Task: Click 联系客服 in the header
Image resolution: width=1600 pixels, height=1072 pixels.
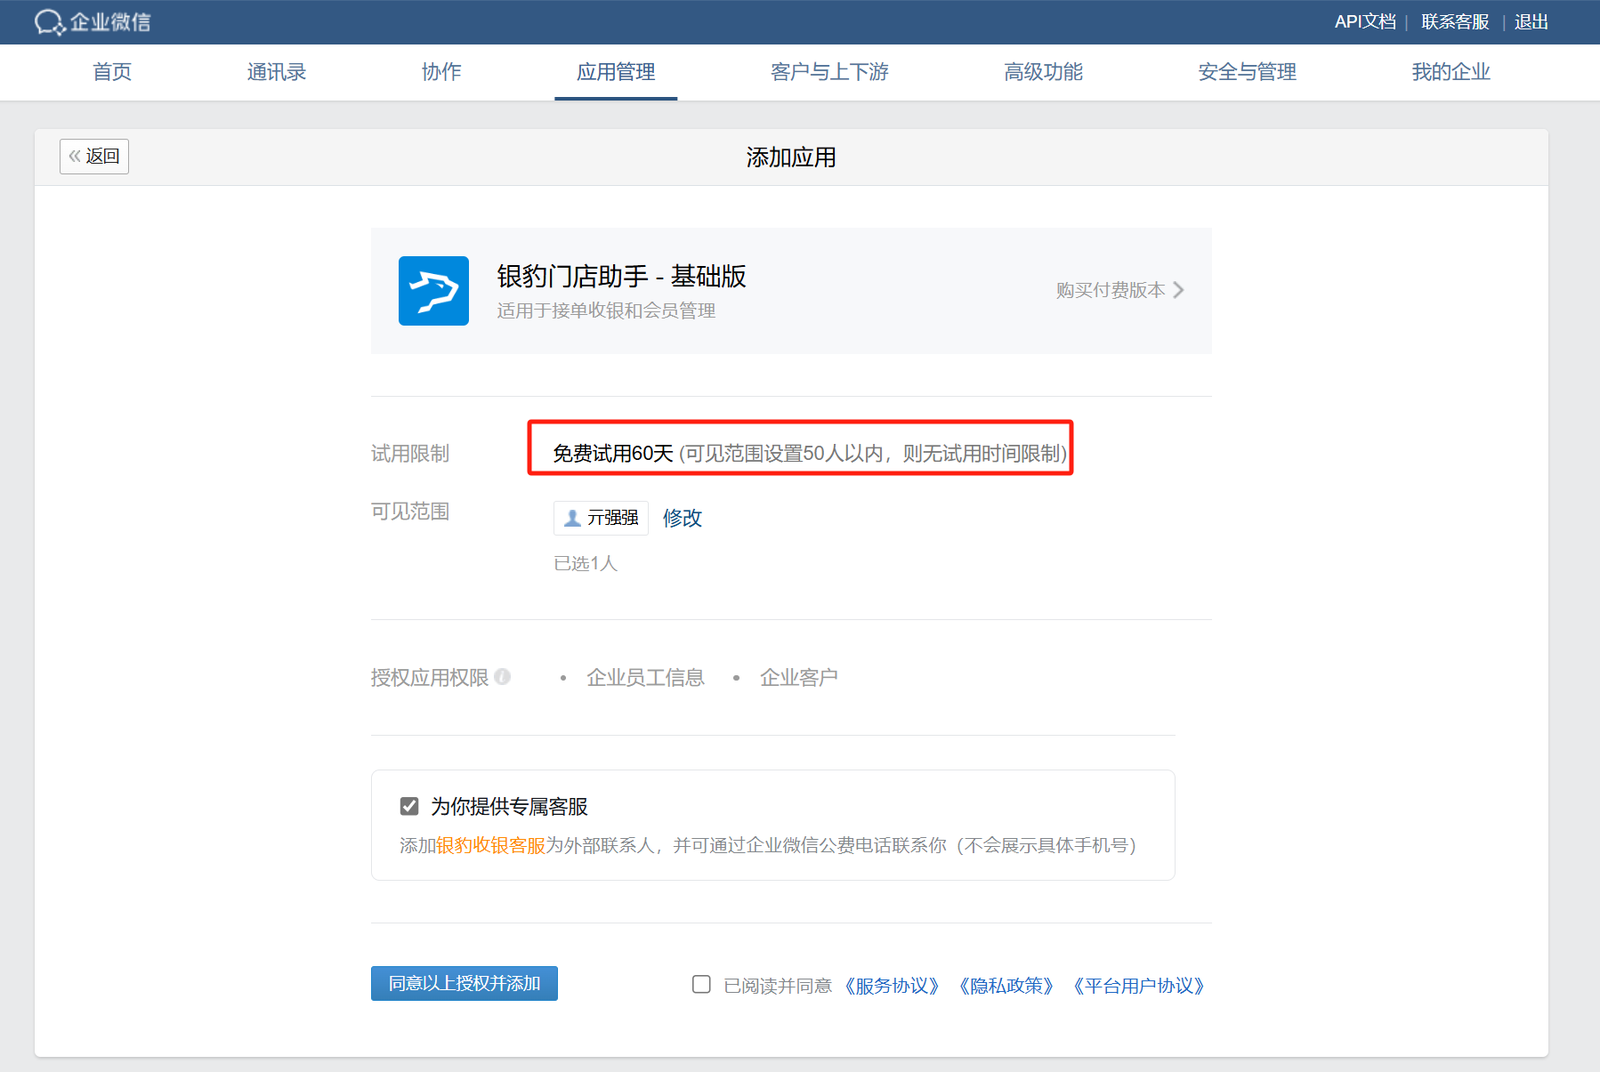Action: click(x=1455, y=22)
